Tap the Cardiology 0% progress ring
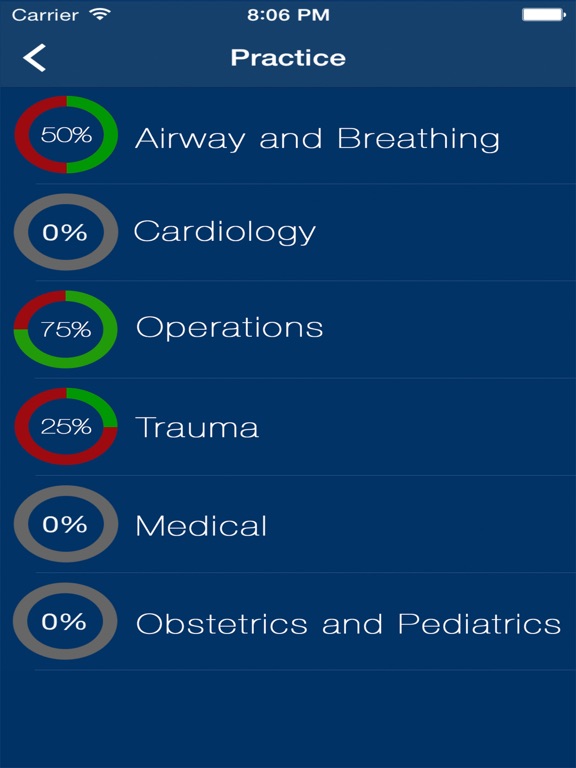The image size is (576, 768). pos(66,232)
